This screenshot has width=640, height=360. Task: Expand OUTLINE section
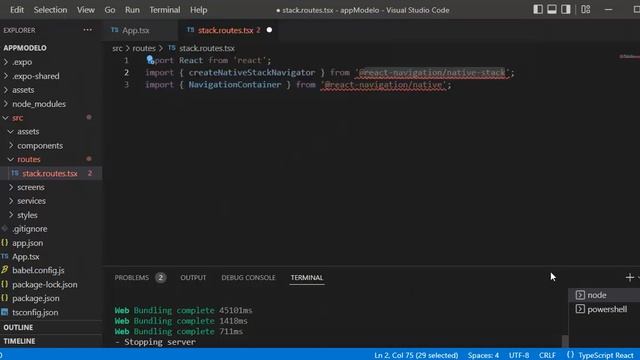[18, 327]
